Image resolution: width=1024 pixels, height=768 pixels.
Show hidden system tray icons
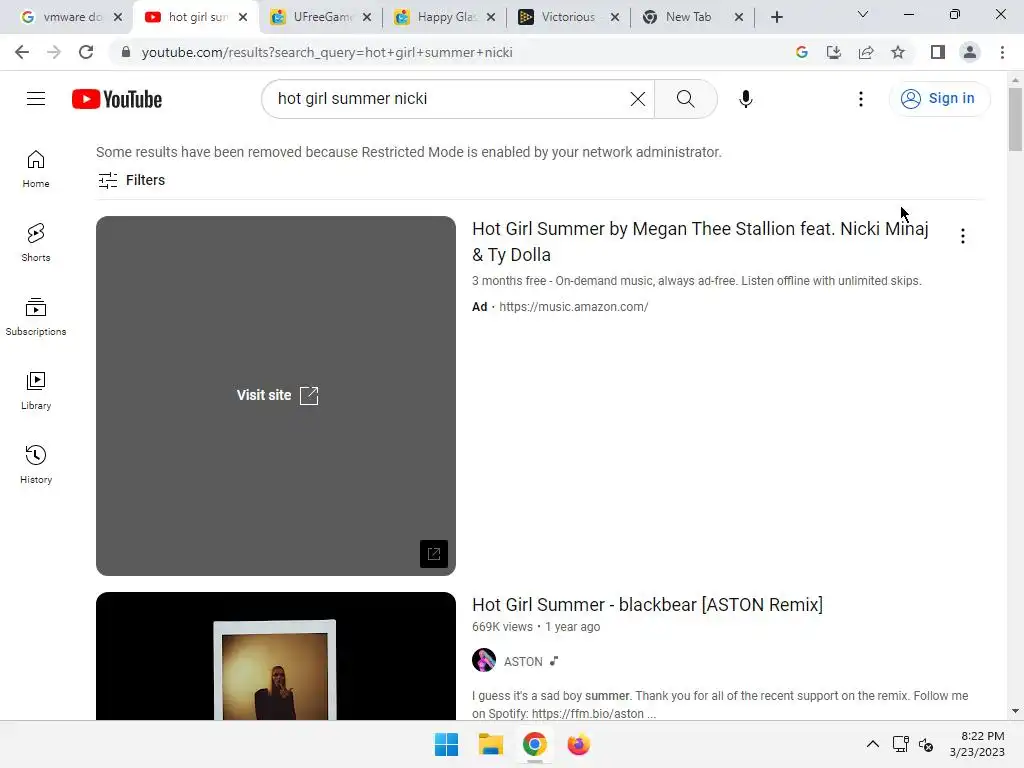(872, 744)
